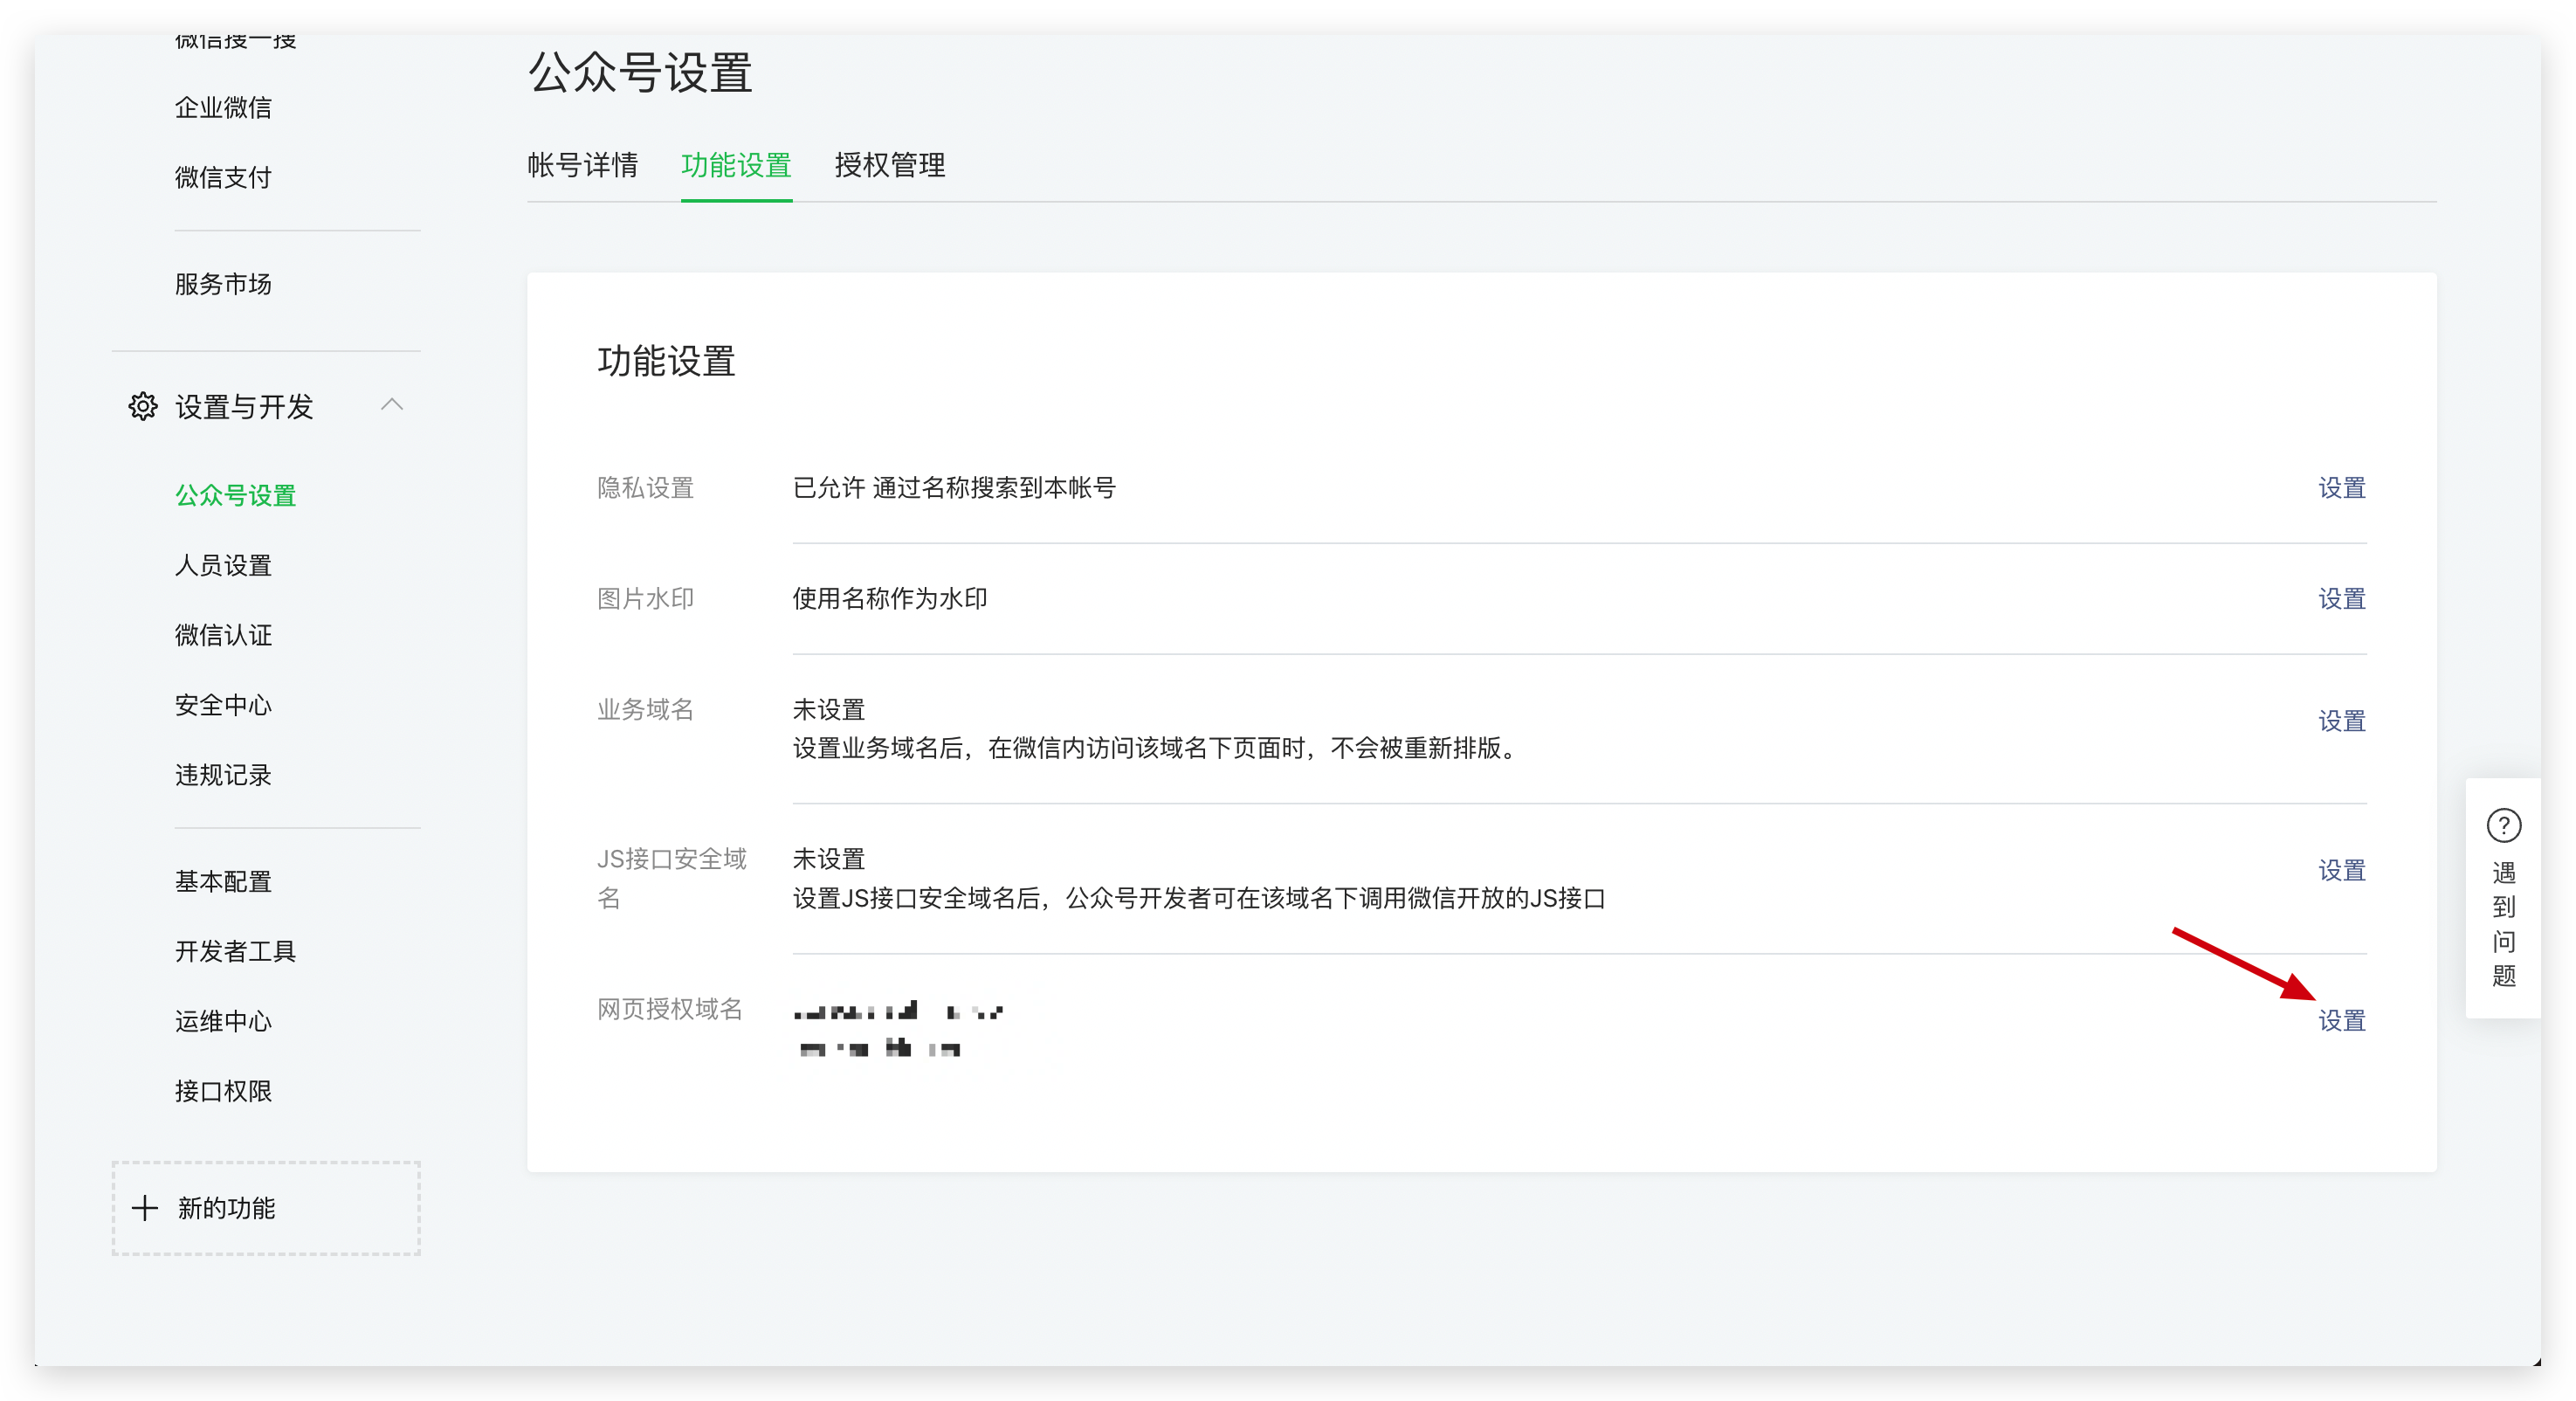Open 安全中心 in the left menu

click(x=222, y=705)
